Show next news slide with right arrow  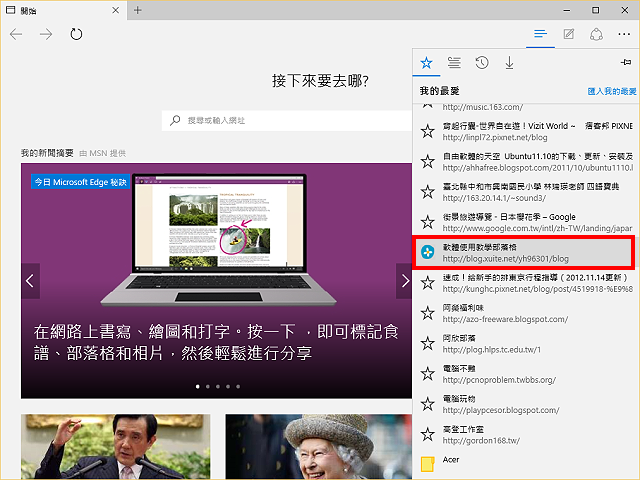pos(405,281)
